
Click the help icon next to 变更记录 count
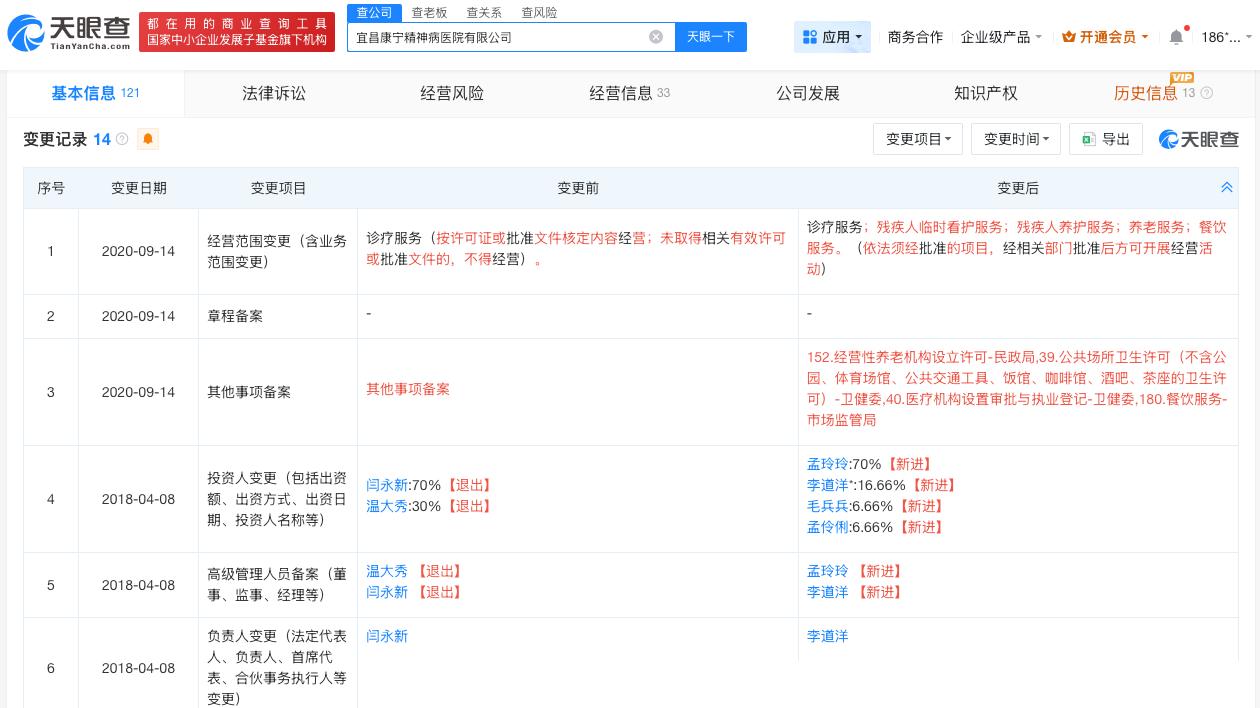tap(122, 140)
